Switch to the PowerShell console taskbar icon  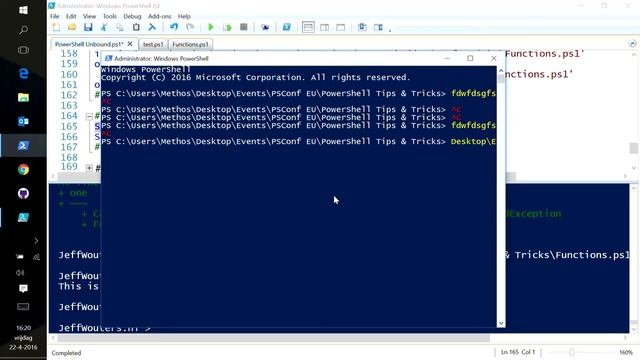[x=23, y=145]
